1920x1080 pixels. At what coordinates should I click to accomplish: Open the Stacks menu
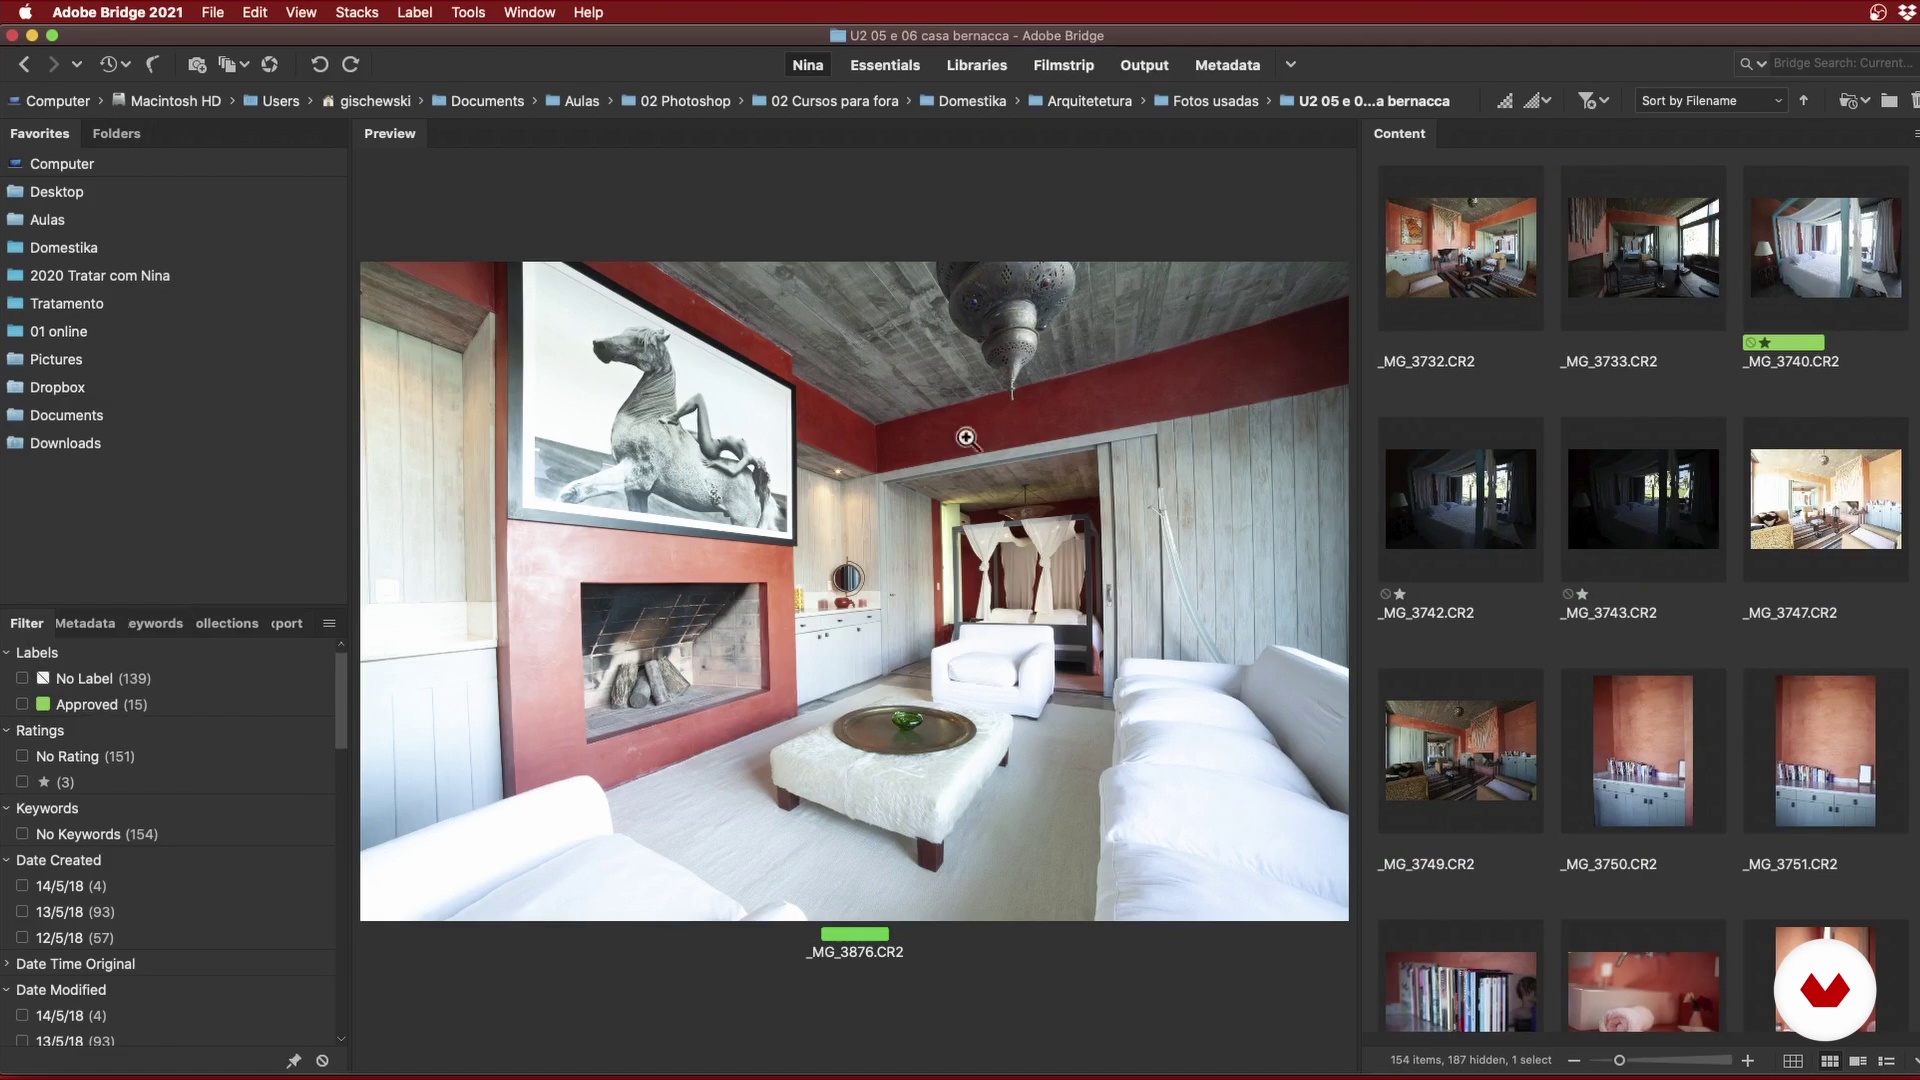pyautogui.click(x=357, y=12)
